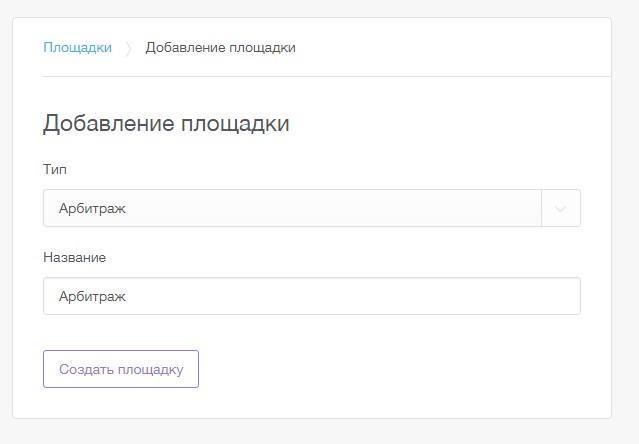Open the Тип dropdown select box

pos(290,209)
